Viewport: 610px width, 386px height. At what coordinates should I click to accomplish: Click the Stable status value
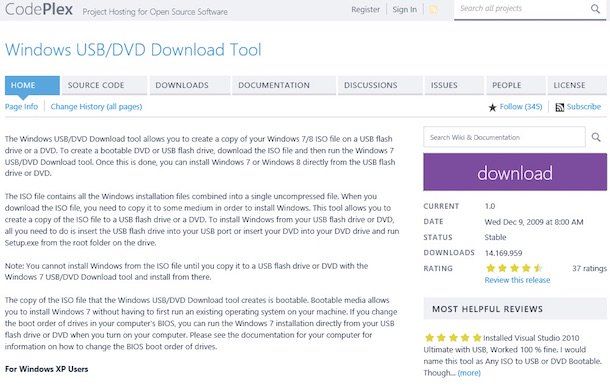pyautogui.click(x=495, y=237)
